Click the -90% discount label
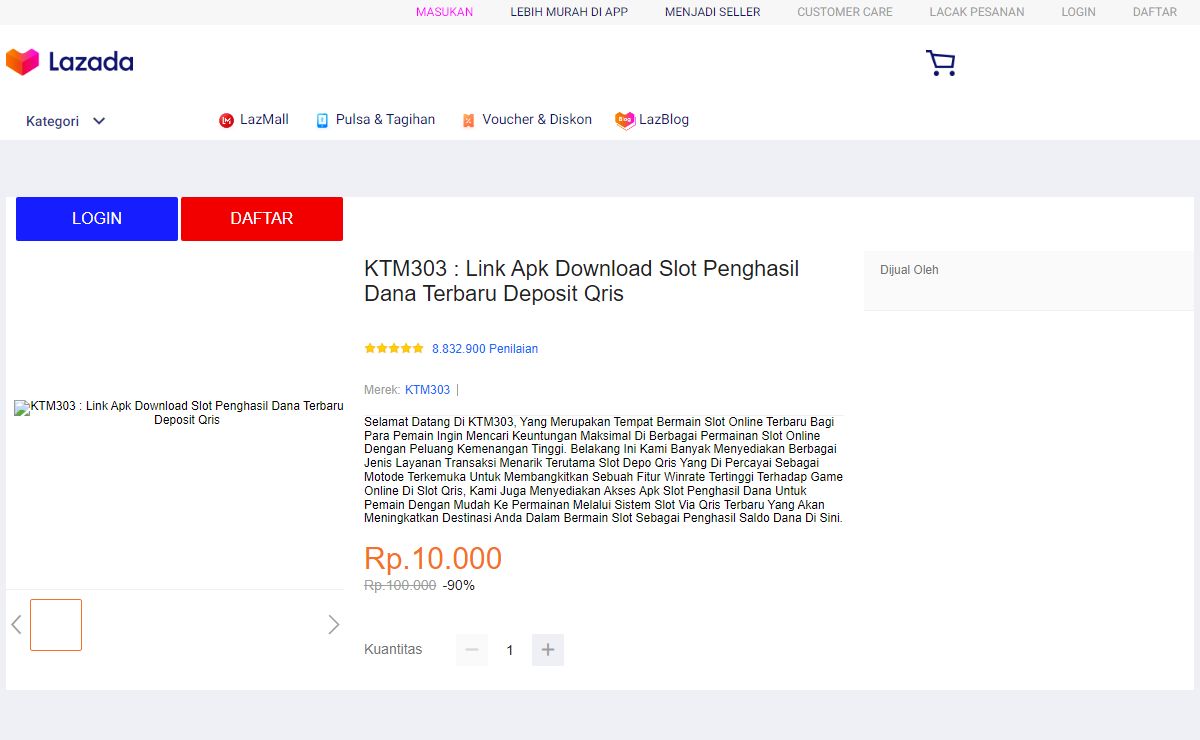 point(459,586)
